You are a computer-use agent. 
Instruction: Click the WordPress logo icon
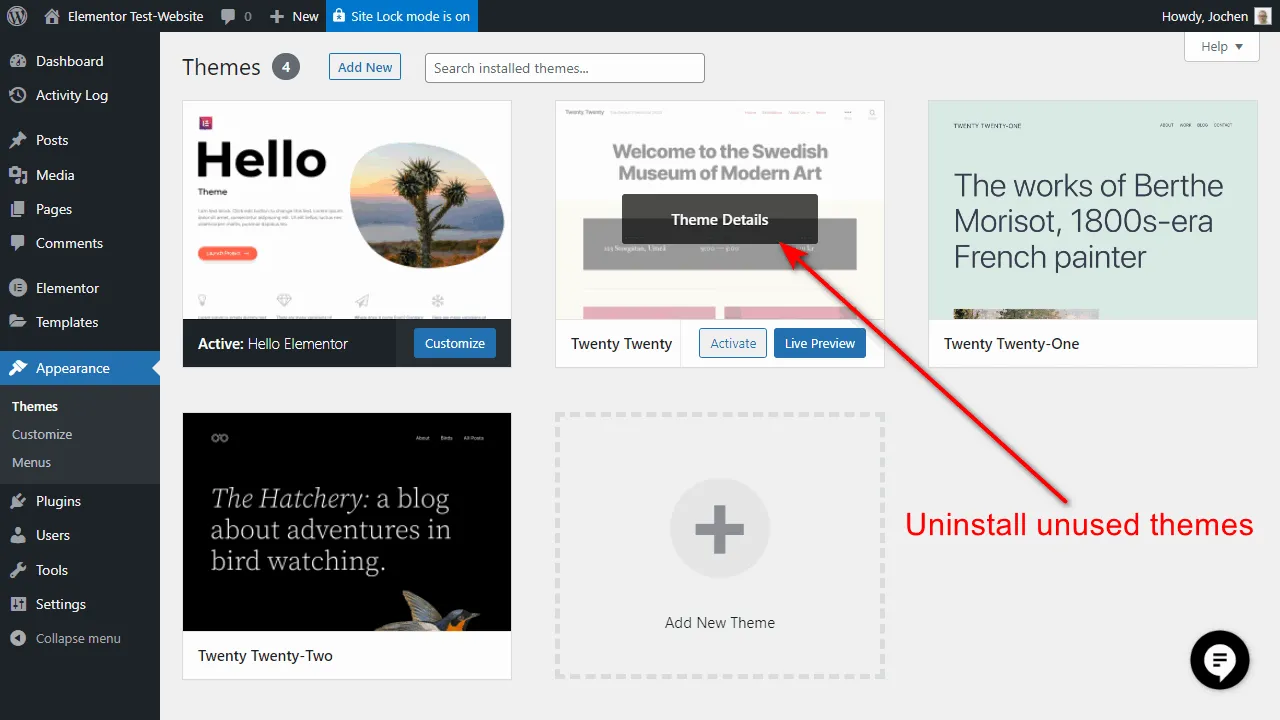coord(16,16)
